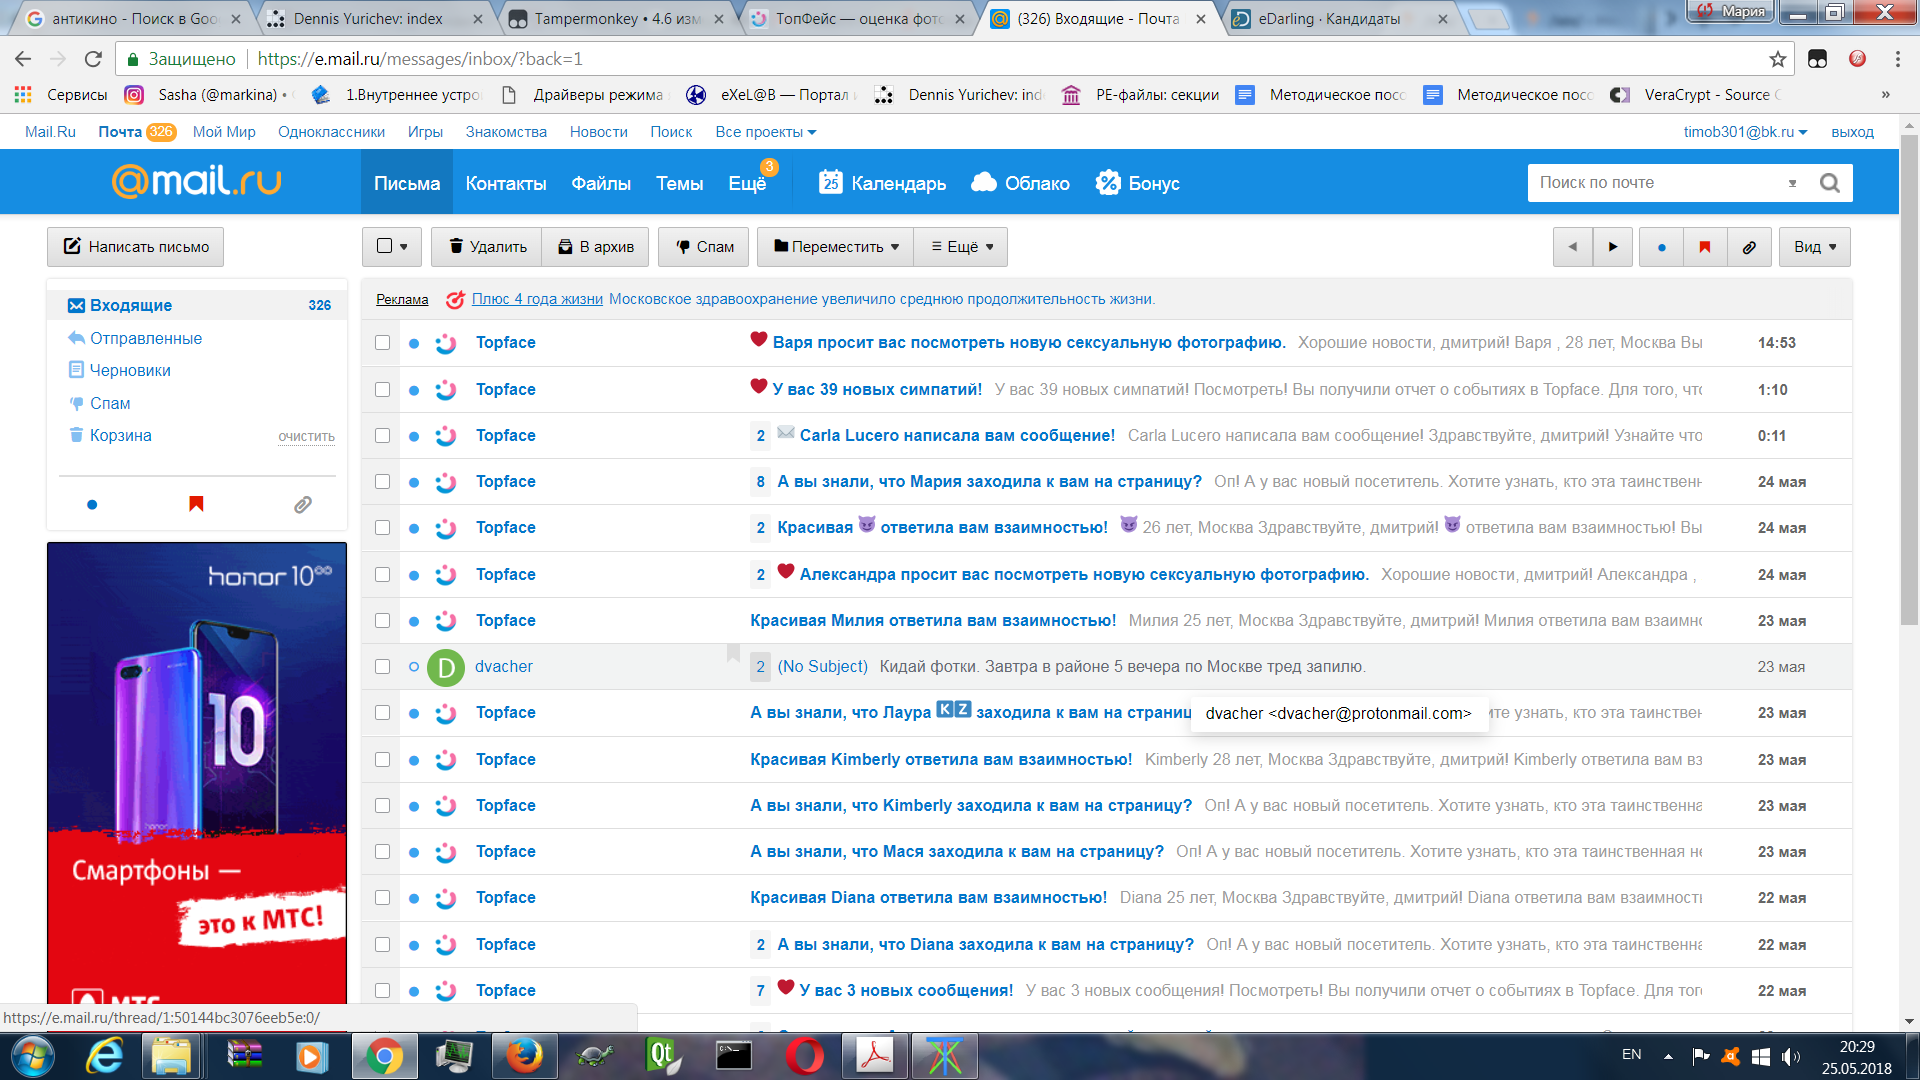The width and height of the screenshot is (1920, 1080).
Task: Expand the Все проекты menu
Action: 765,132
